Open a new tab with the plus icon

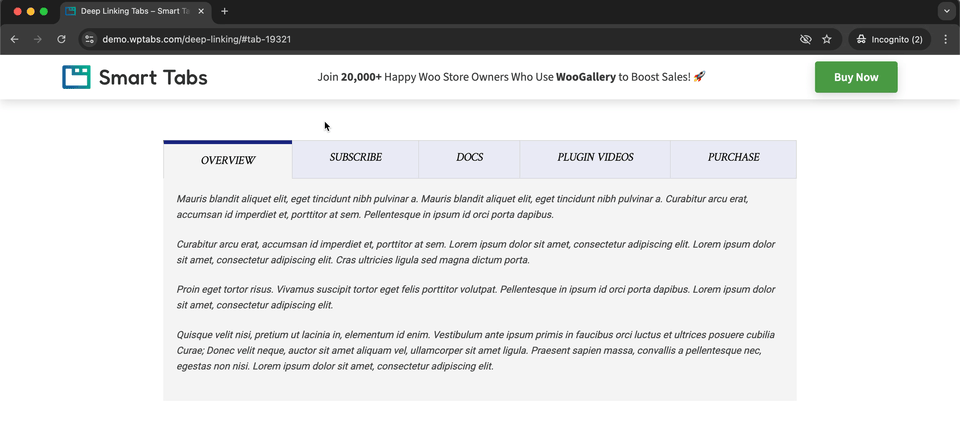click(x=225, y=11)
